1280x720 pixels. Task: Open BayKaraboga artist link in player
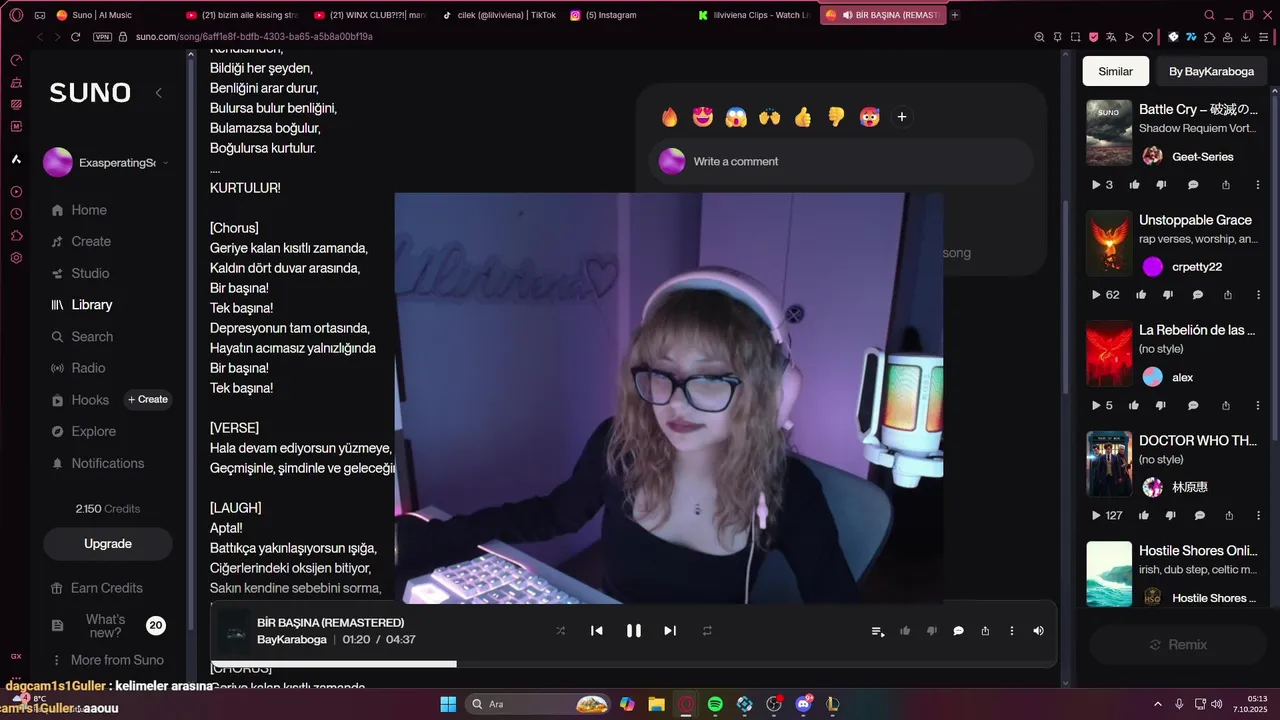click(292, 639)
